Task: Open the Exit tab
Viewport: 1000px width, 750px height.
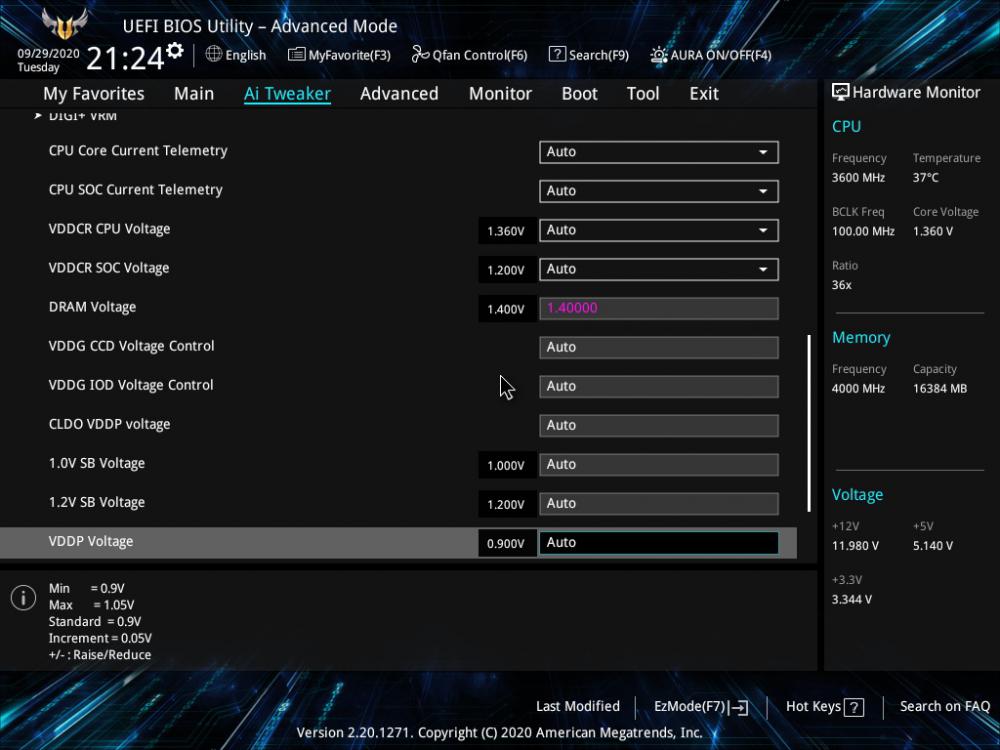Action: [x=704, y=94]
